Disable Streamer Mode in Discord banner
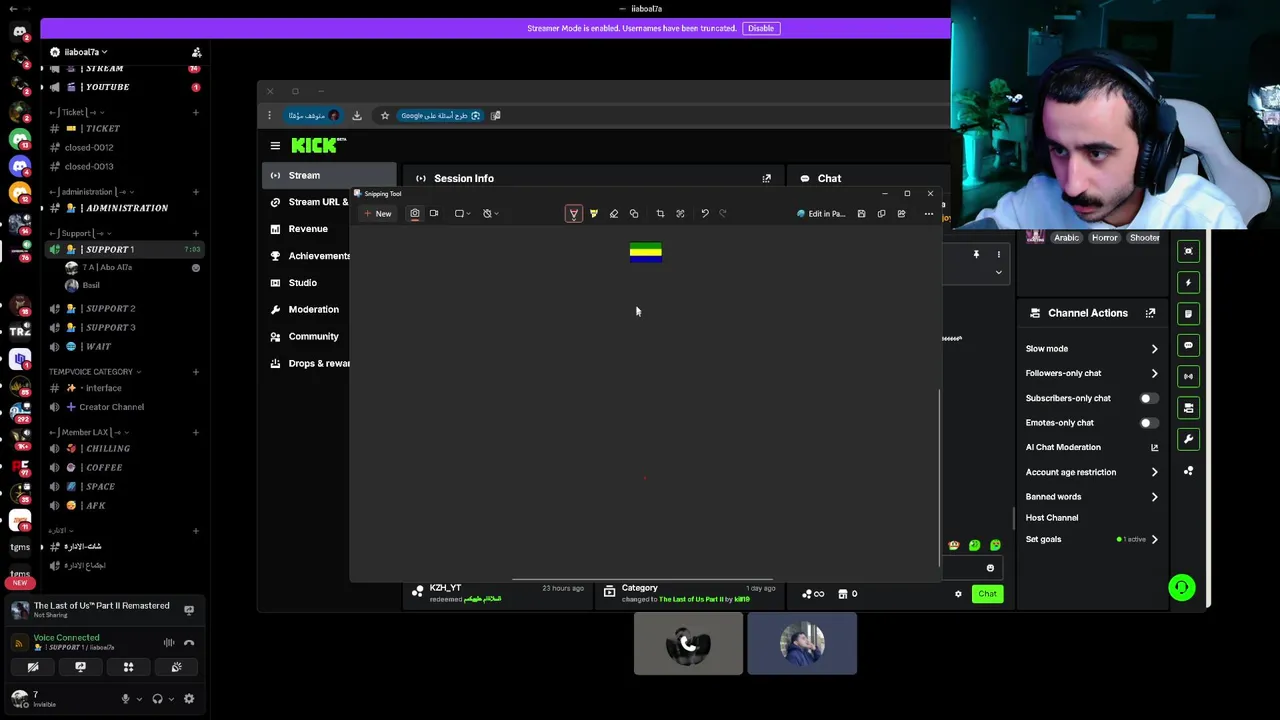 click(x=761, y=28)
